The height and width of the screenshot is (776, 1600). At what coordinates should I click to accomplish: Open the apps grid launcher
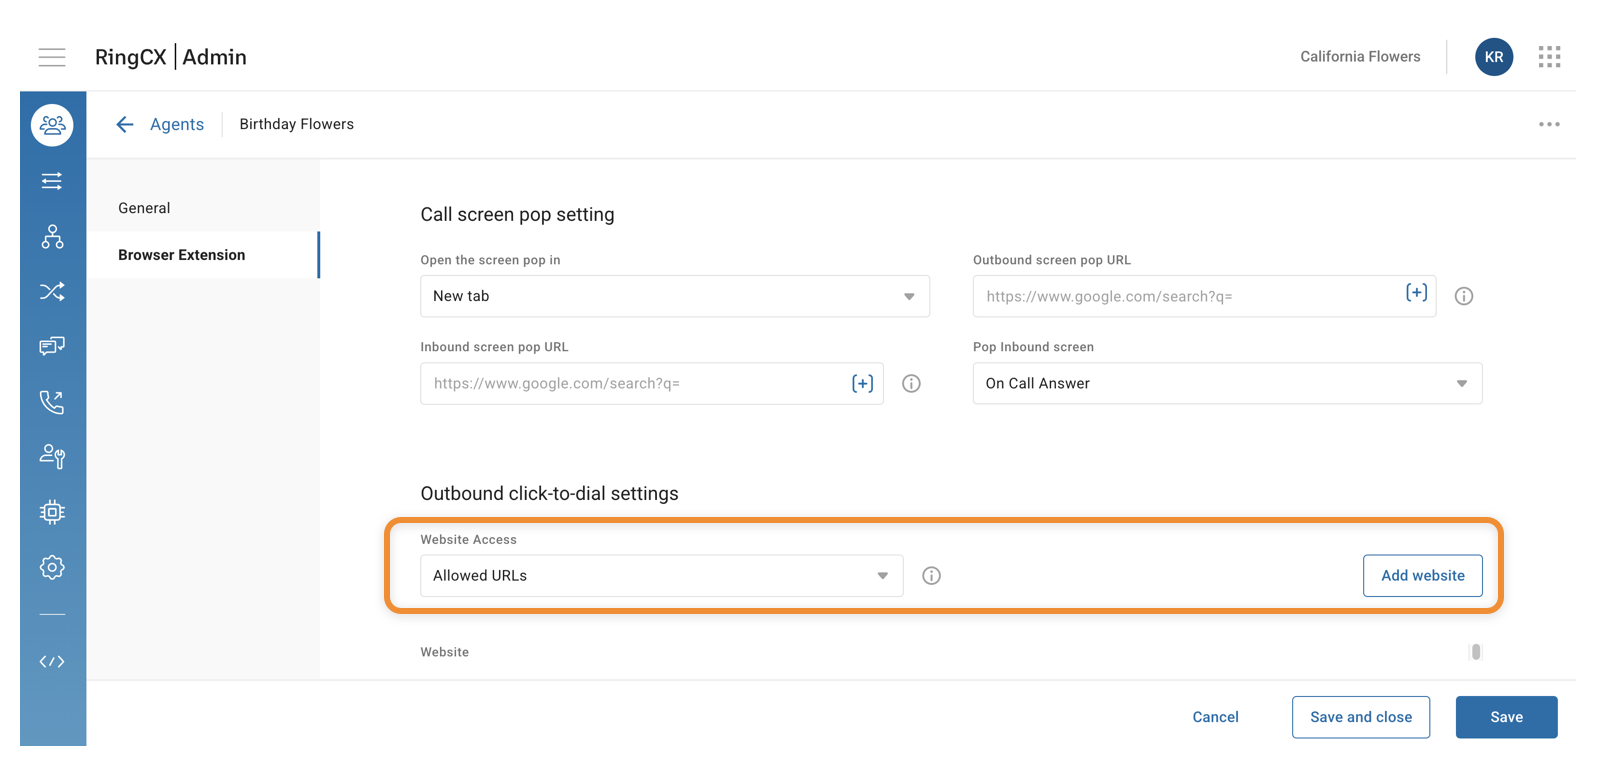(1549, 57)
